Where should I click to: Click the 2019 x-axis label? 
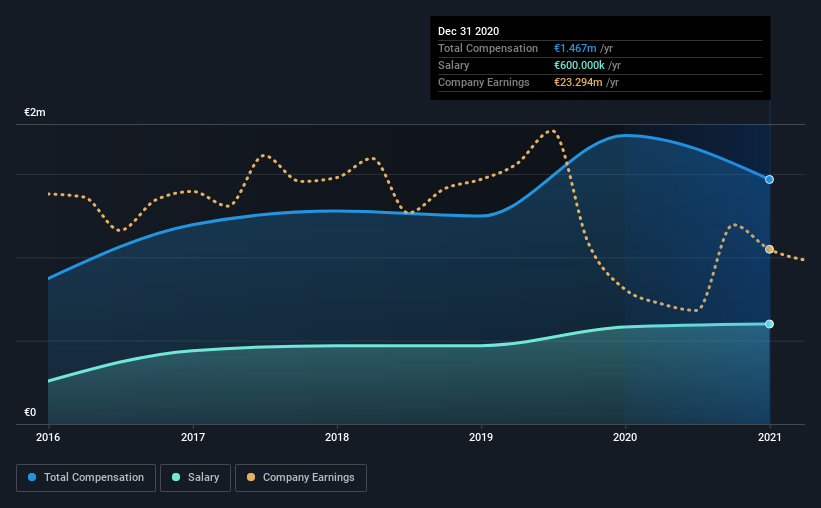pos(481,437)
